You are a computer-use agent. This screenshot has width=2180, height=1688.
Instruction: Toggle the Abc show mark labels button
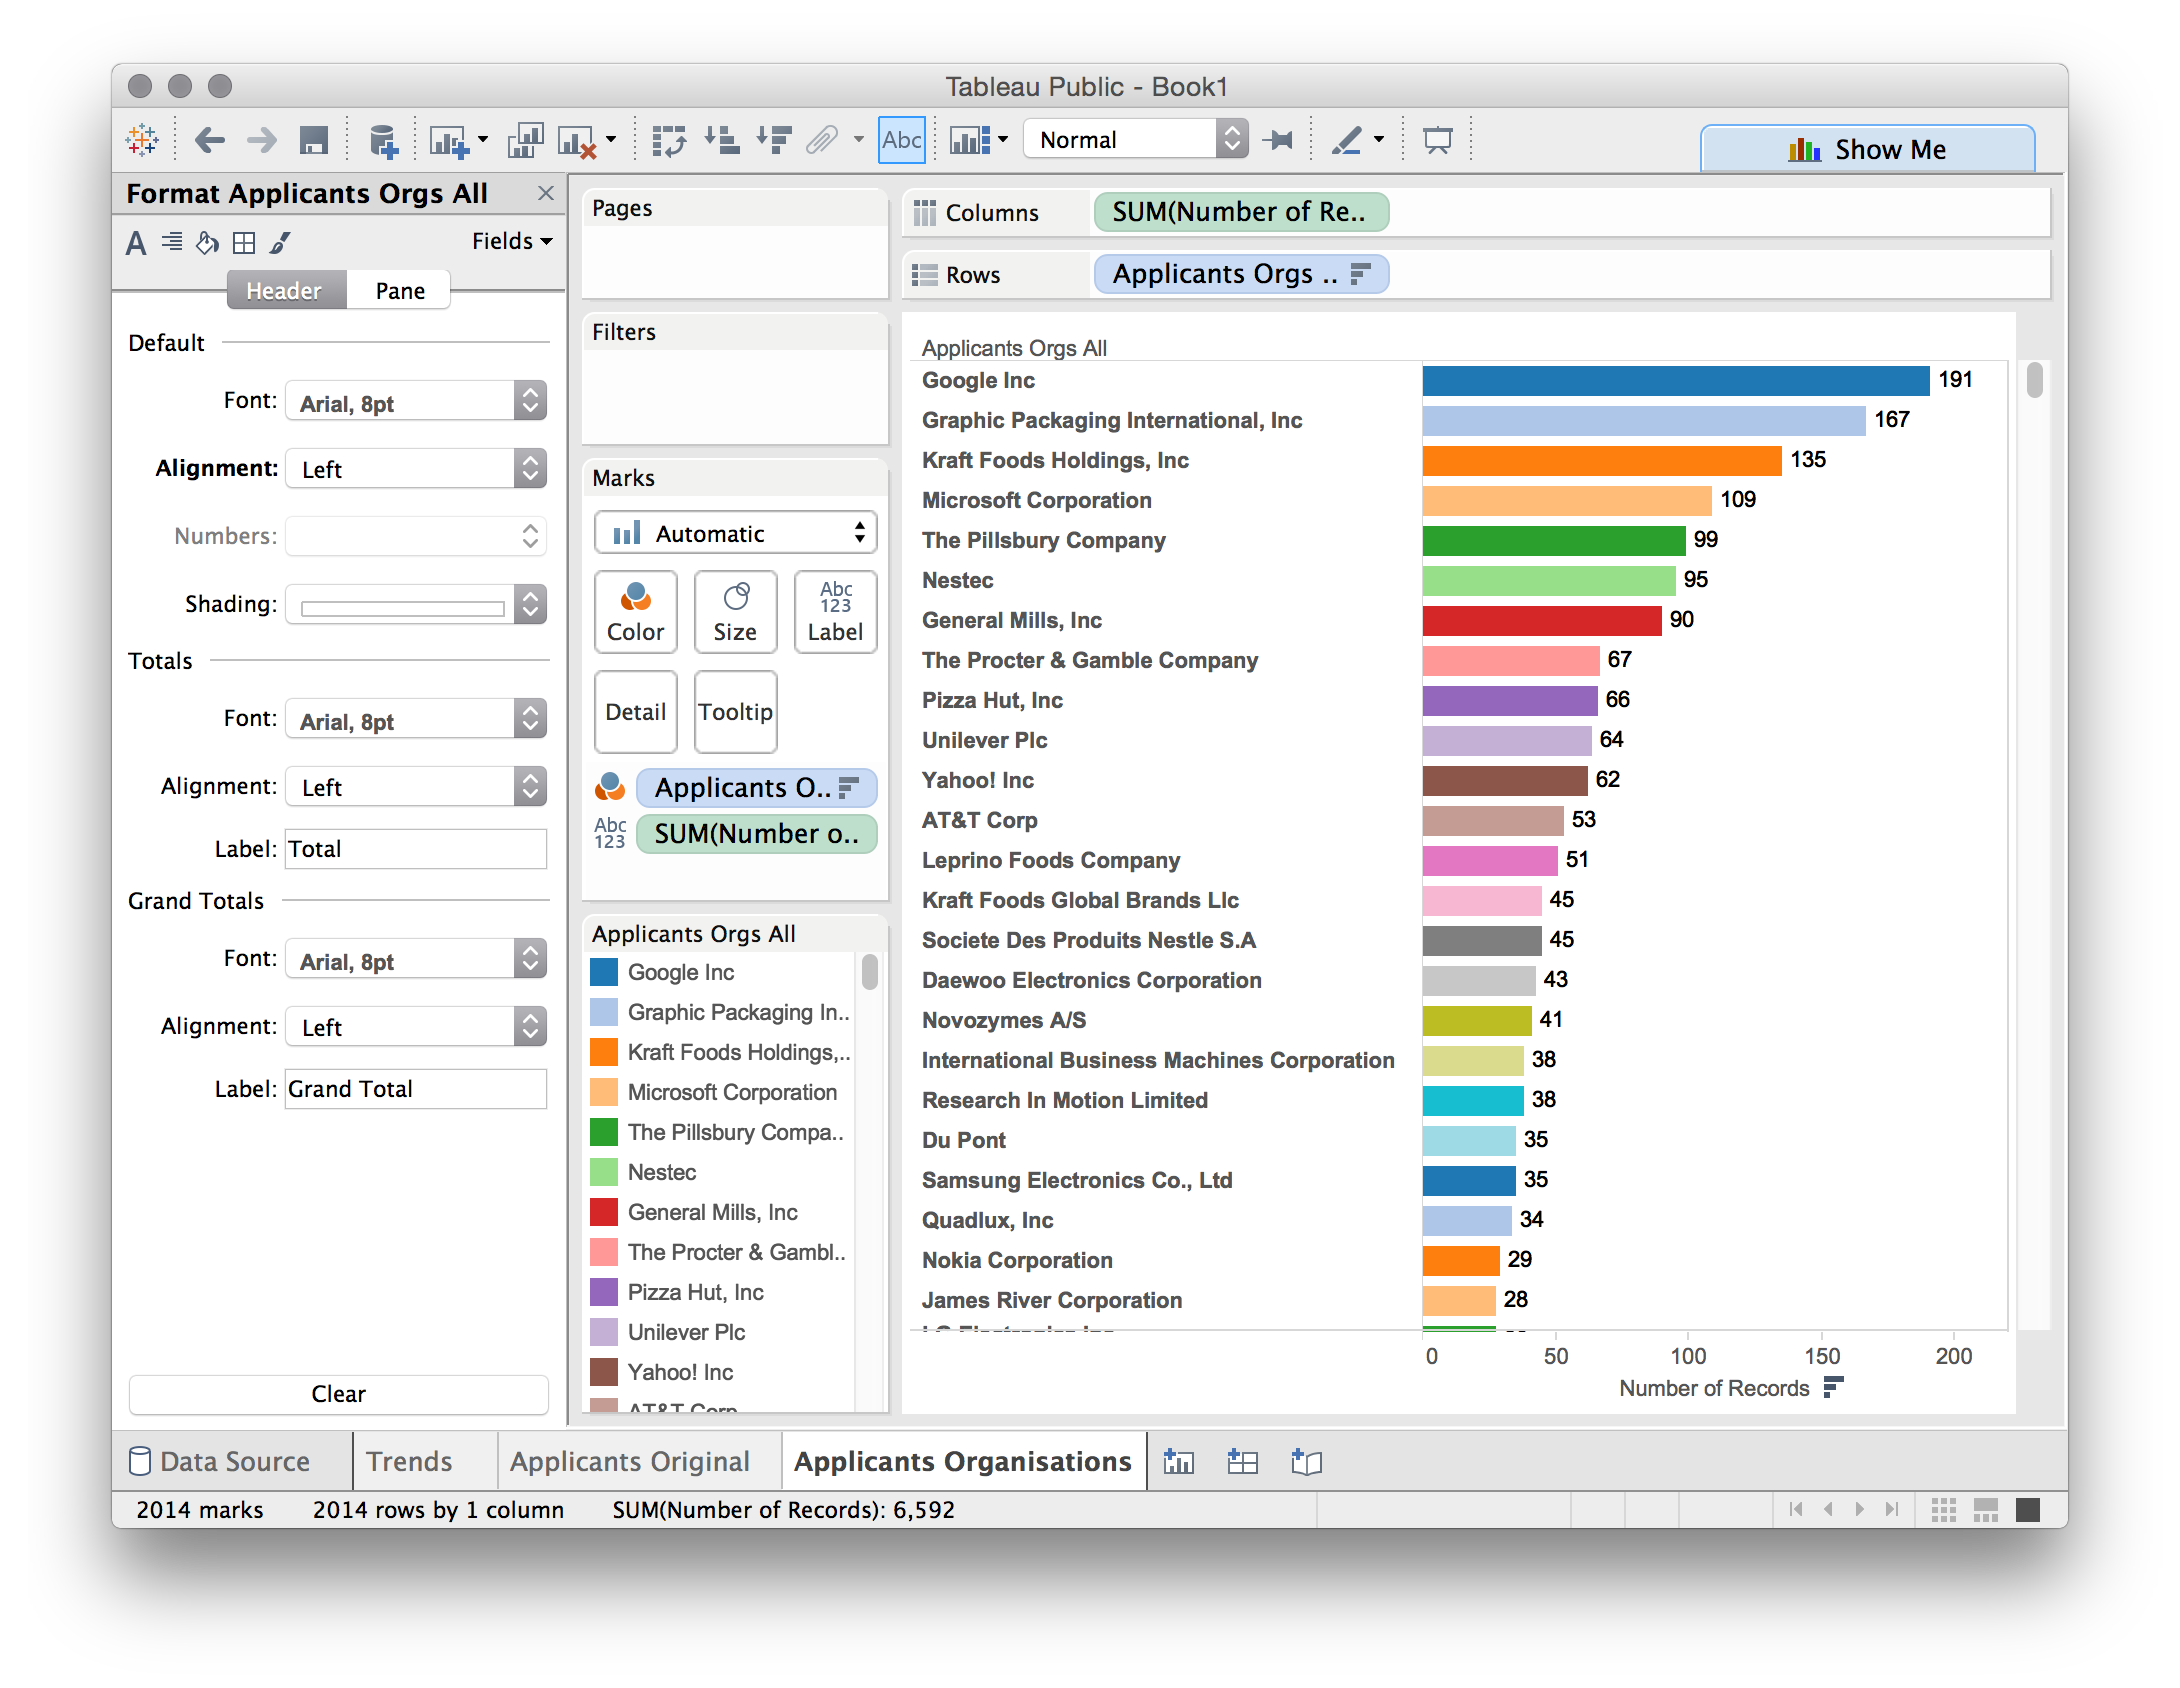[x=901, y=140]
